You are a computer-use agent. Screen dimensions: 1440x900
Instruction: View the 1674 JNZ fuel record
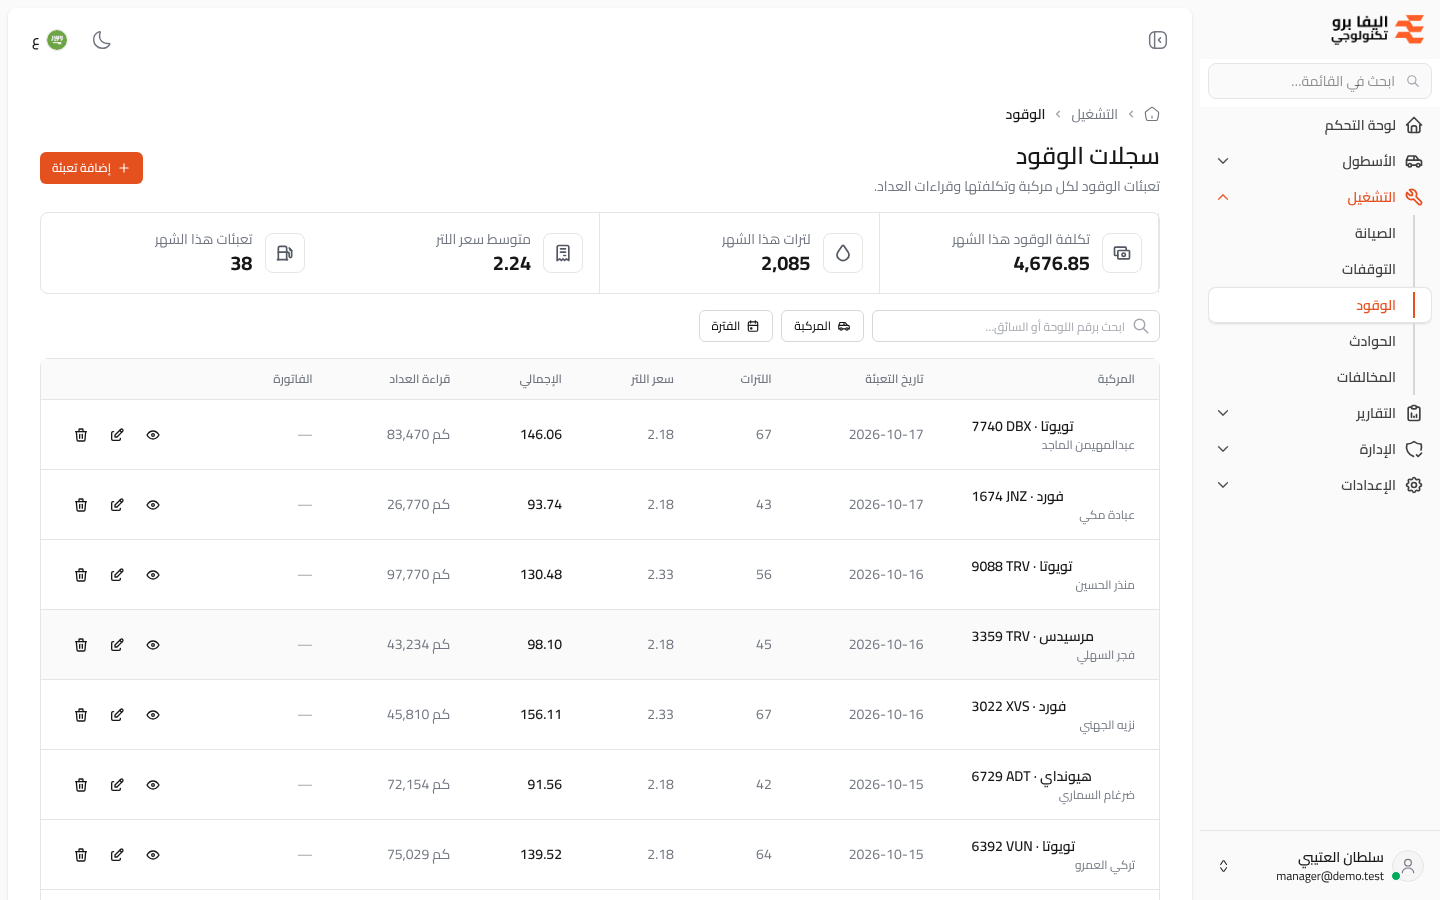[153, 505]
